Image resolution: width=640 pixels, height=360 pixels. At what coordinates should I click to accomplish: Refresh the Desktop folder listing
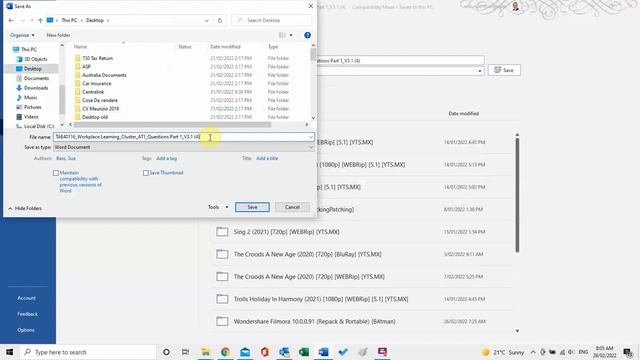(220, 20)
